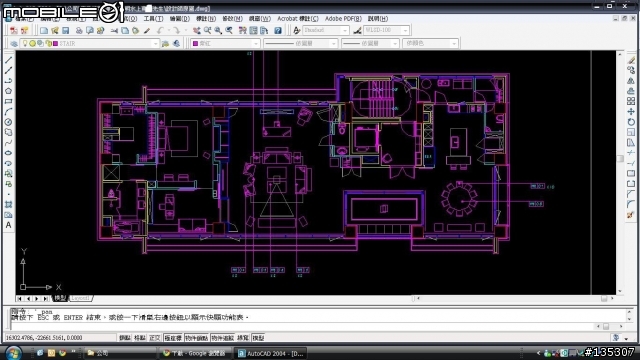640x360 pixels.
Task: Select the Line tool in the draw toolbar
Action: point(8,60)
